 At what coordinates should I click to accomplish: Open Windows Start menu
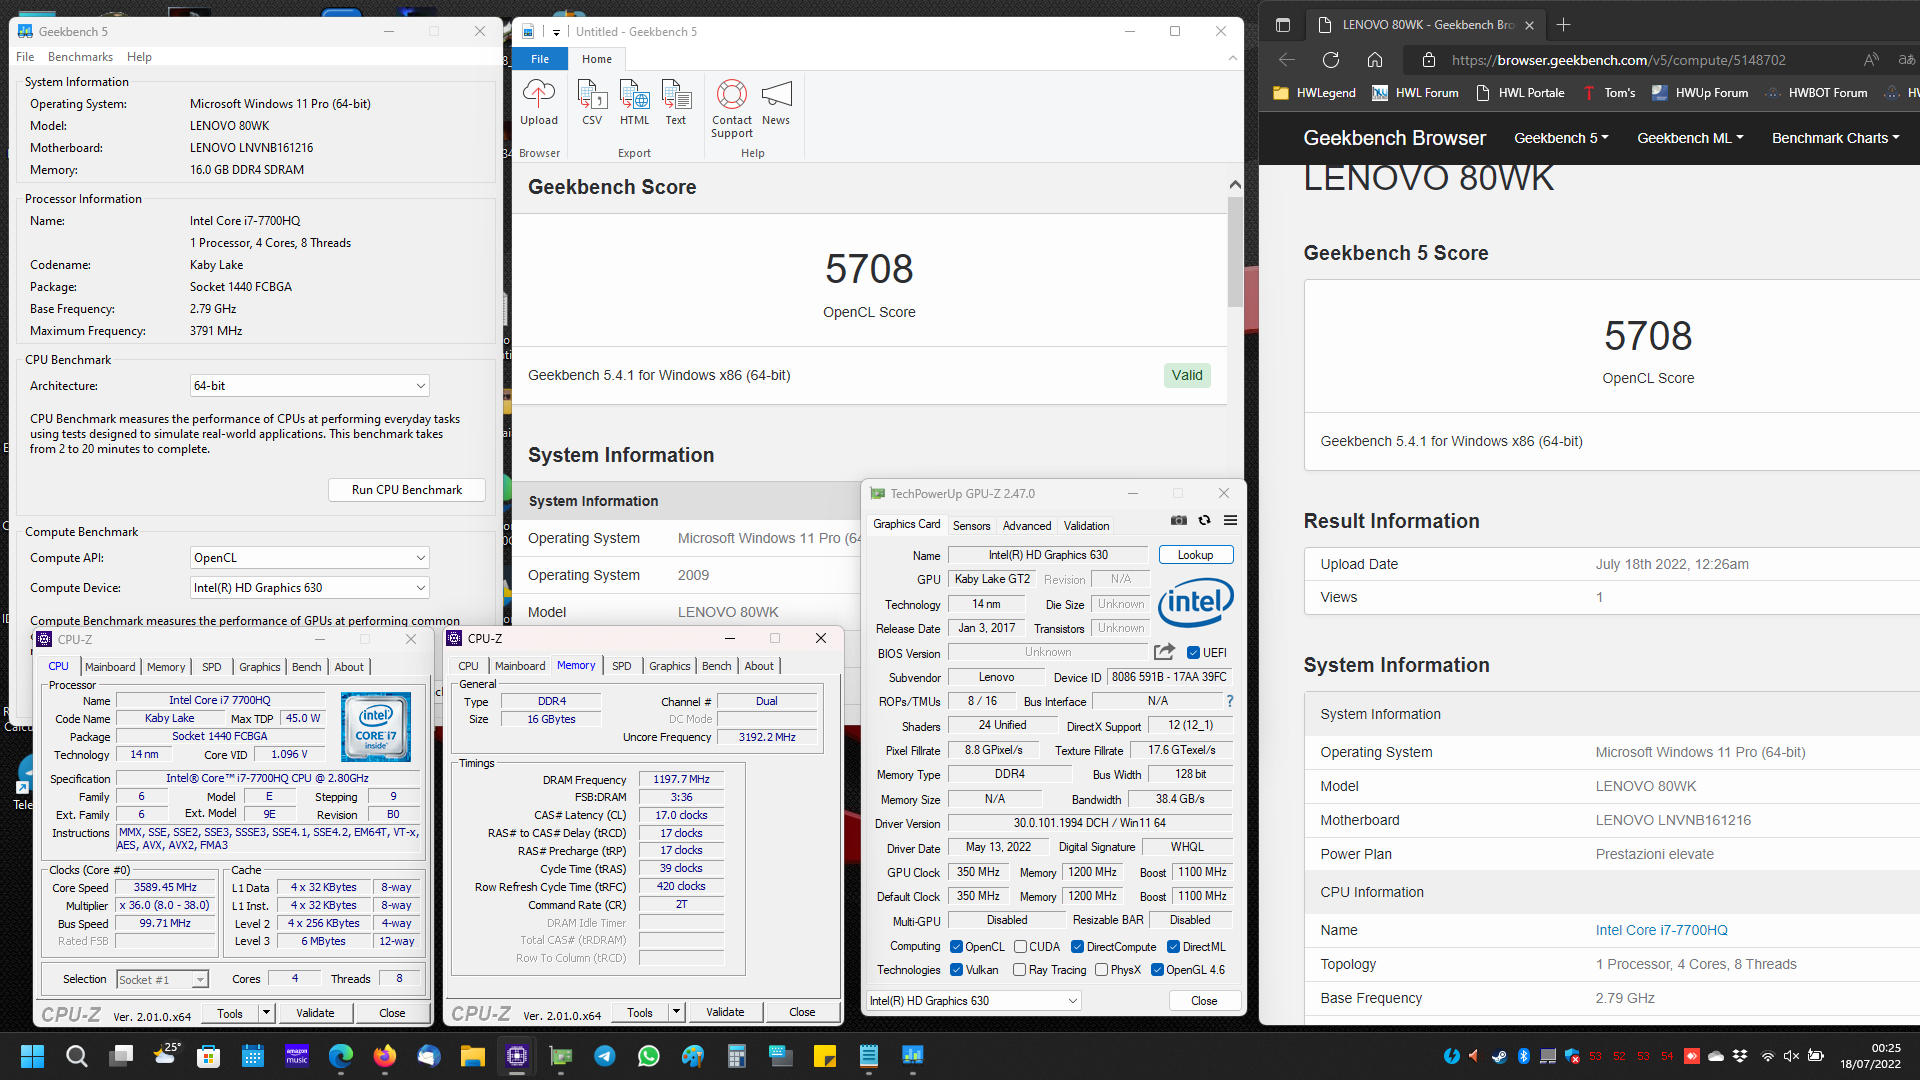click(32, 1056)
